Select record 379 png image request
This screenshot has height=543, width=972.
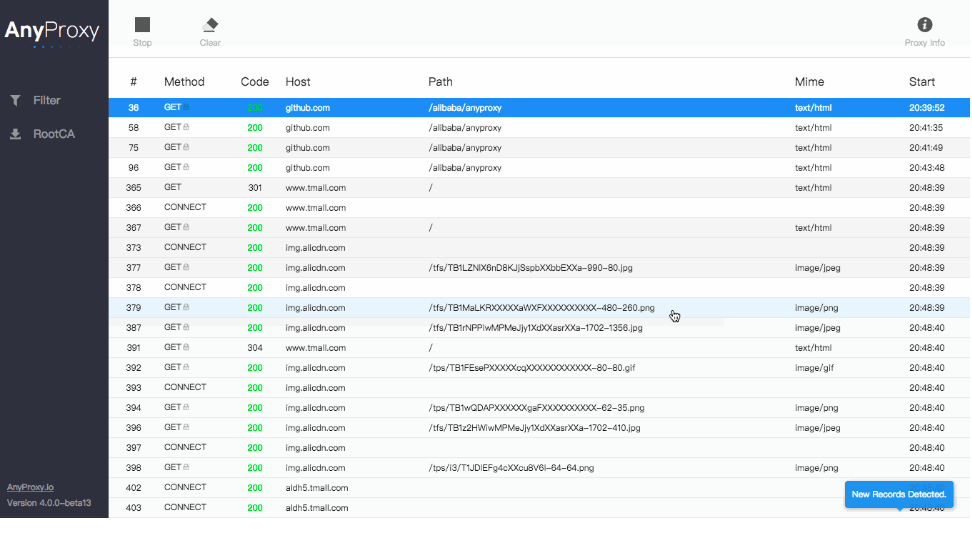tap(539, 307)
